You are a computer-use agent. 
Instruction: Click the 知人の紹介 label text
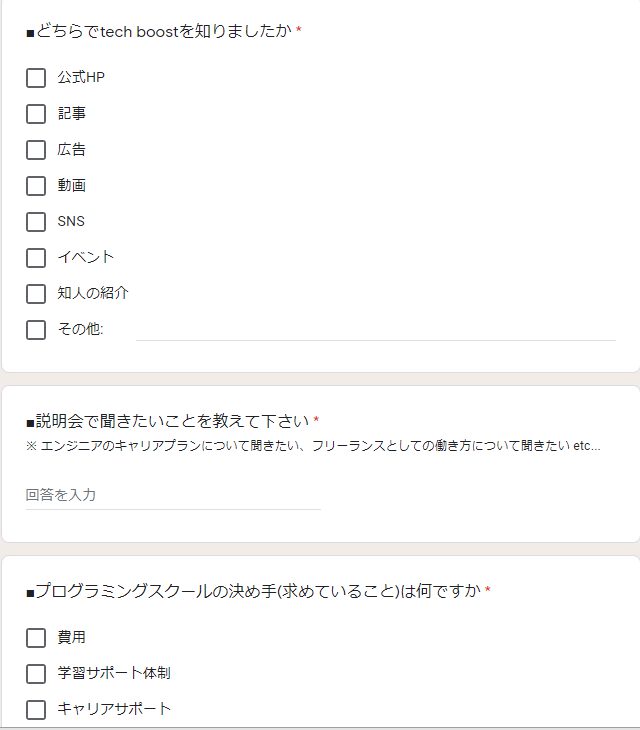coord(93,294)
